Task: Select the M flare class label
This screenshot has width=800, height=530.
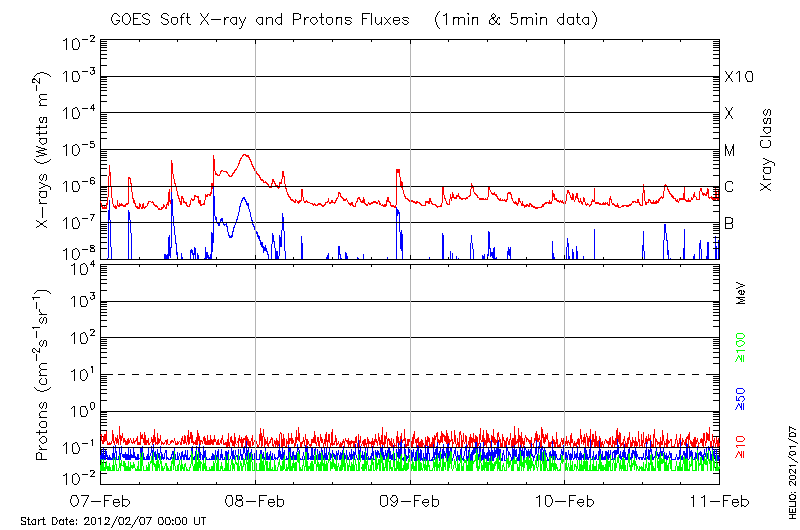Action: [730, 150]
